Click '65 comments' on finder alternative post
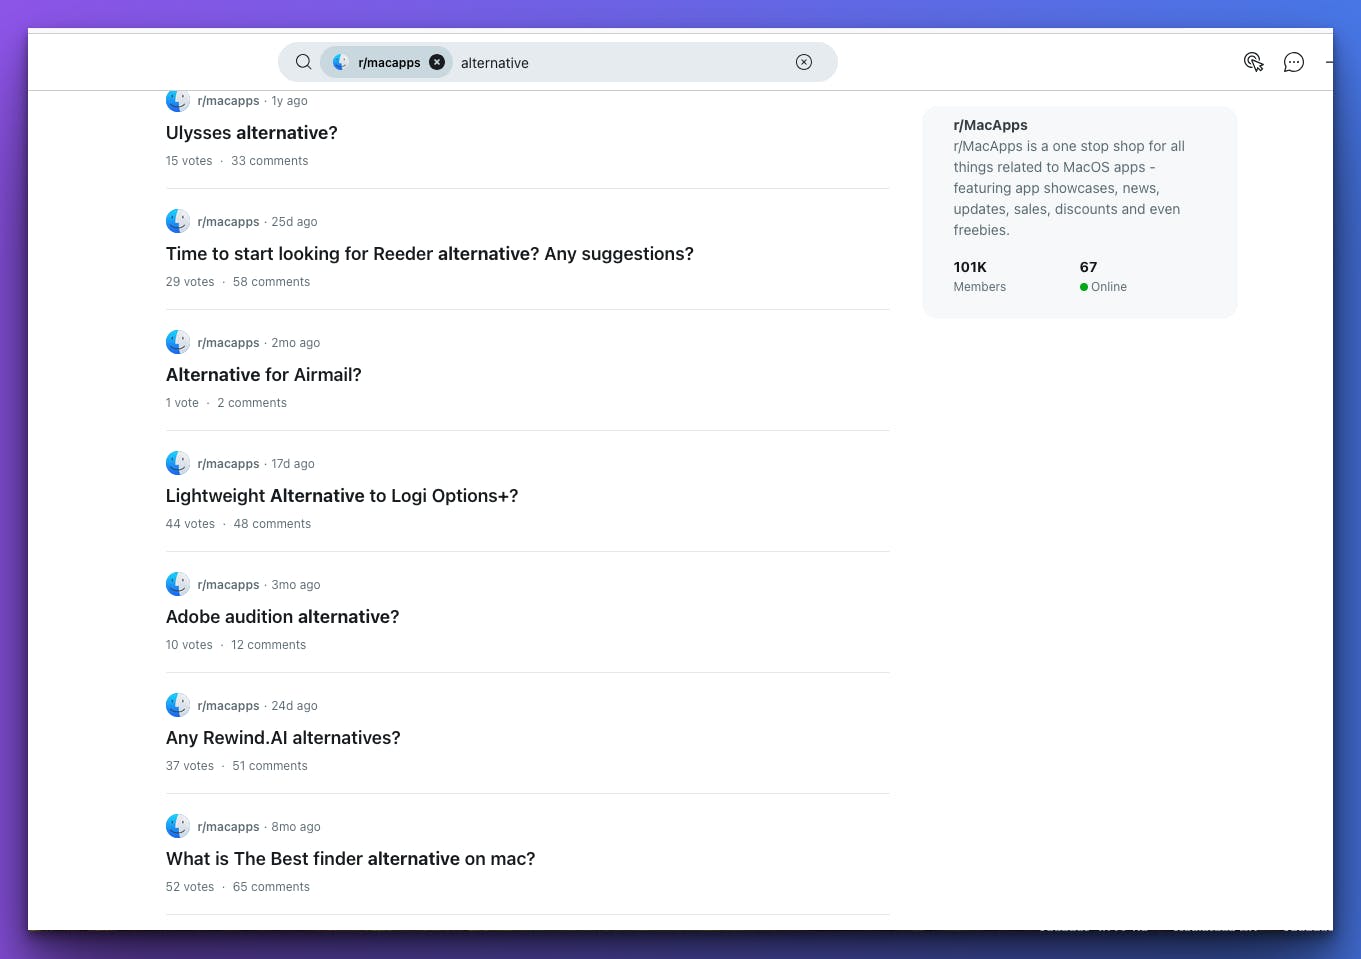Image resolution: width=1361 pixels, height=959 pixels. click(272, 887)
